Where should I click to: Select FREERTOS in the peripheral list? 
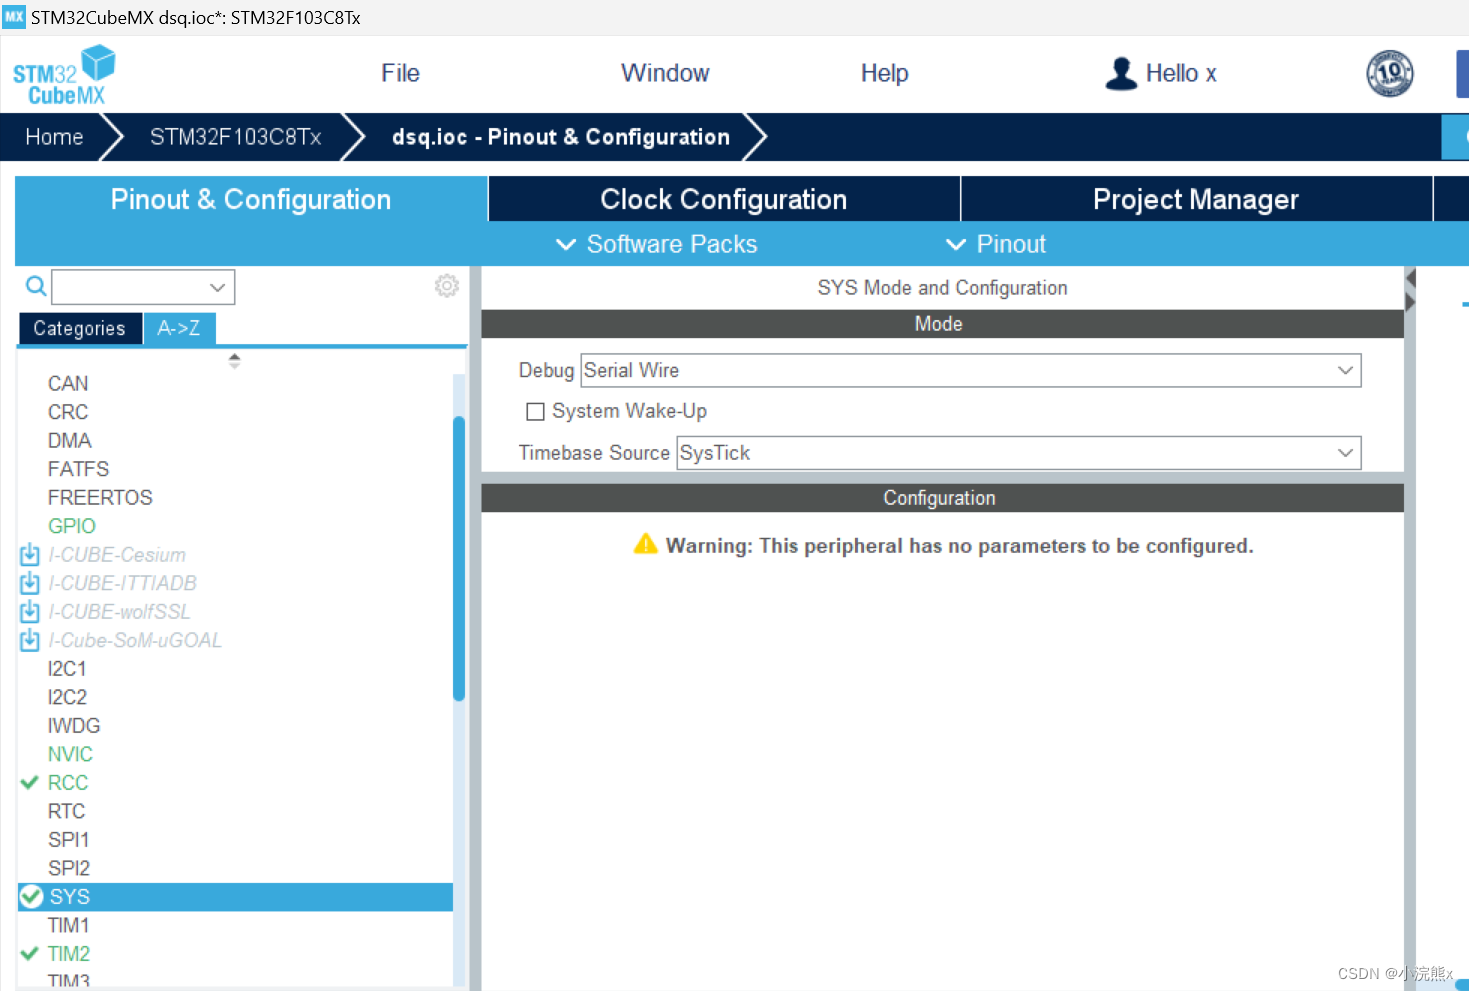(x=100, y=498)
